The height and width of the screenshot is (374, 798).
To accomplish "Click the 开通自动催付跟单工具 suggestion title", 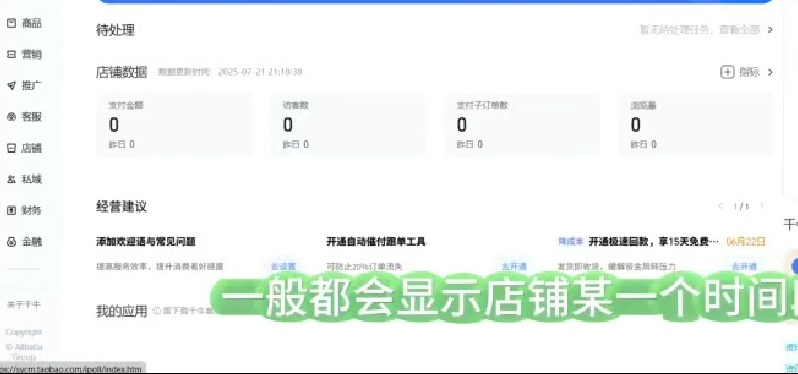I will [x=376, y=242].
